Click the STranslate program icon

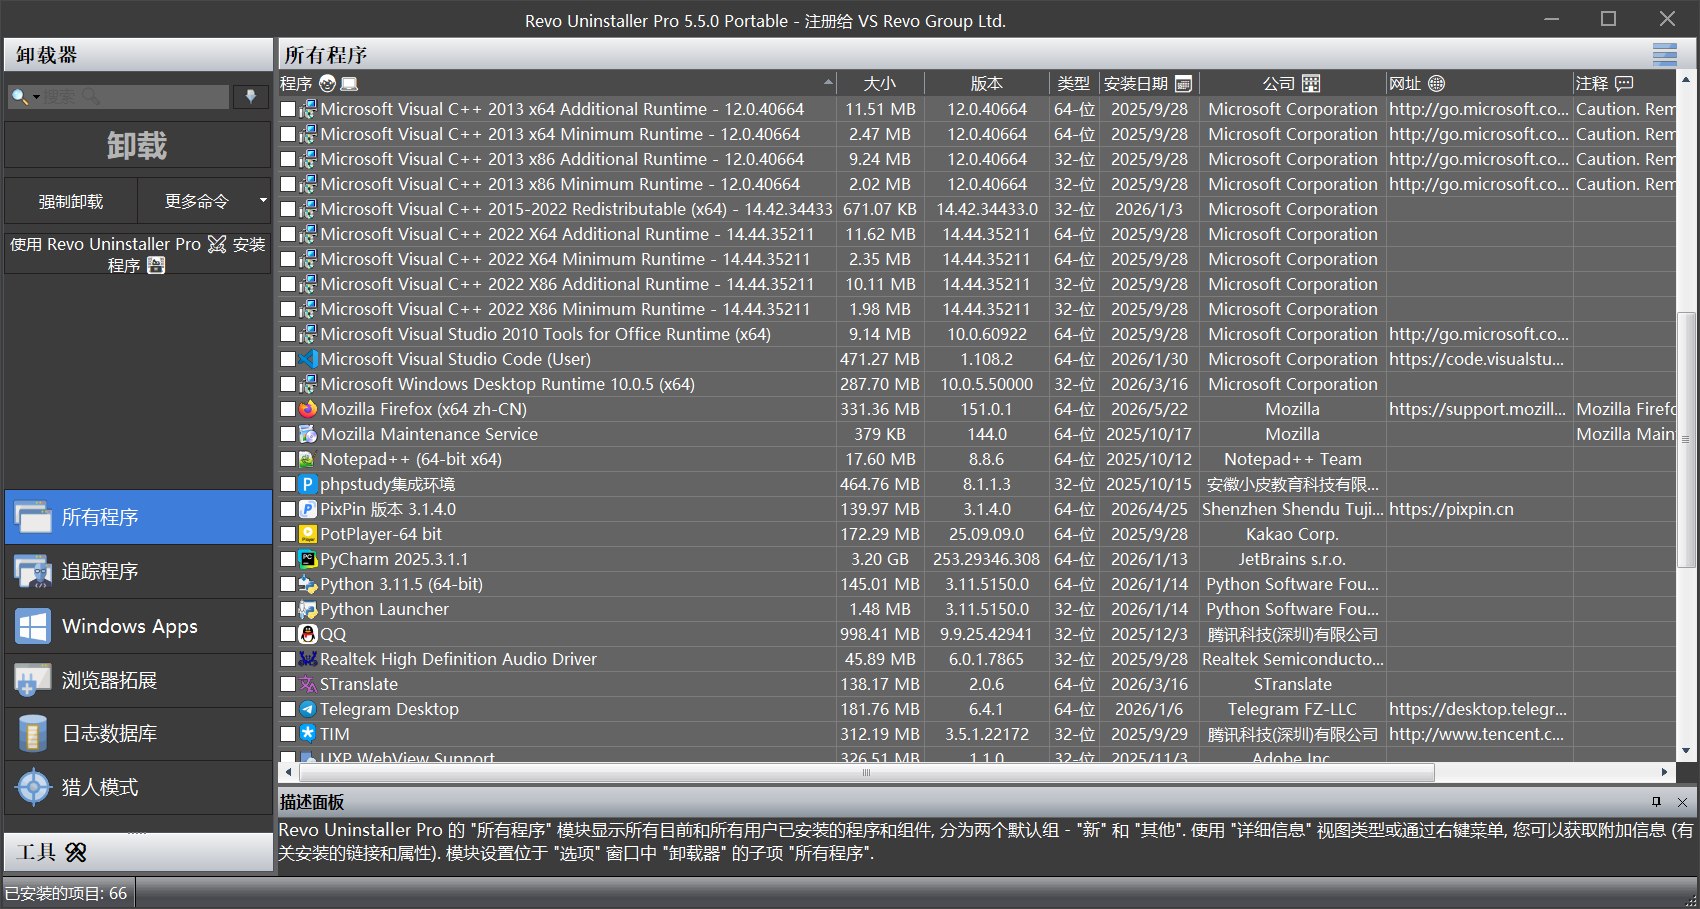[x=308, y=684]
